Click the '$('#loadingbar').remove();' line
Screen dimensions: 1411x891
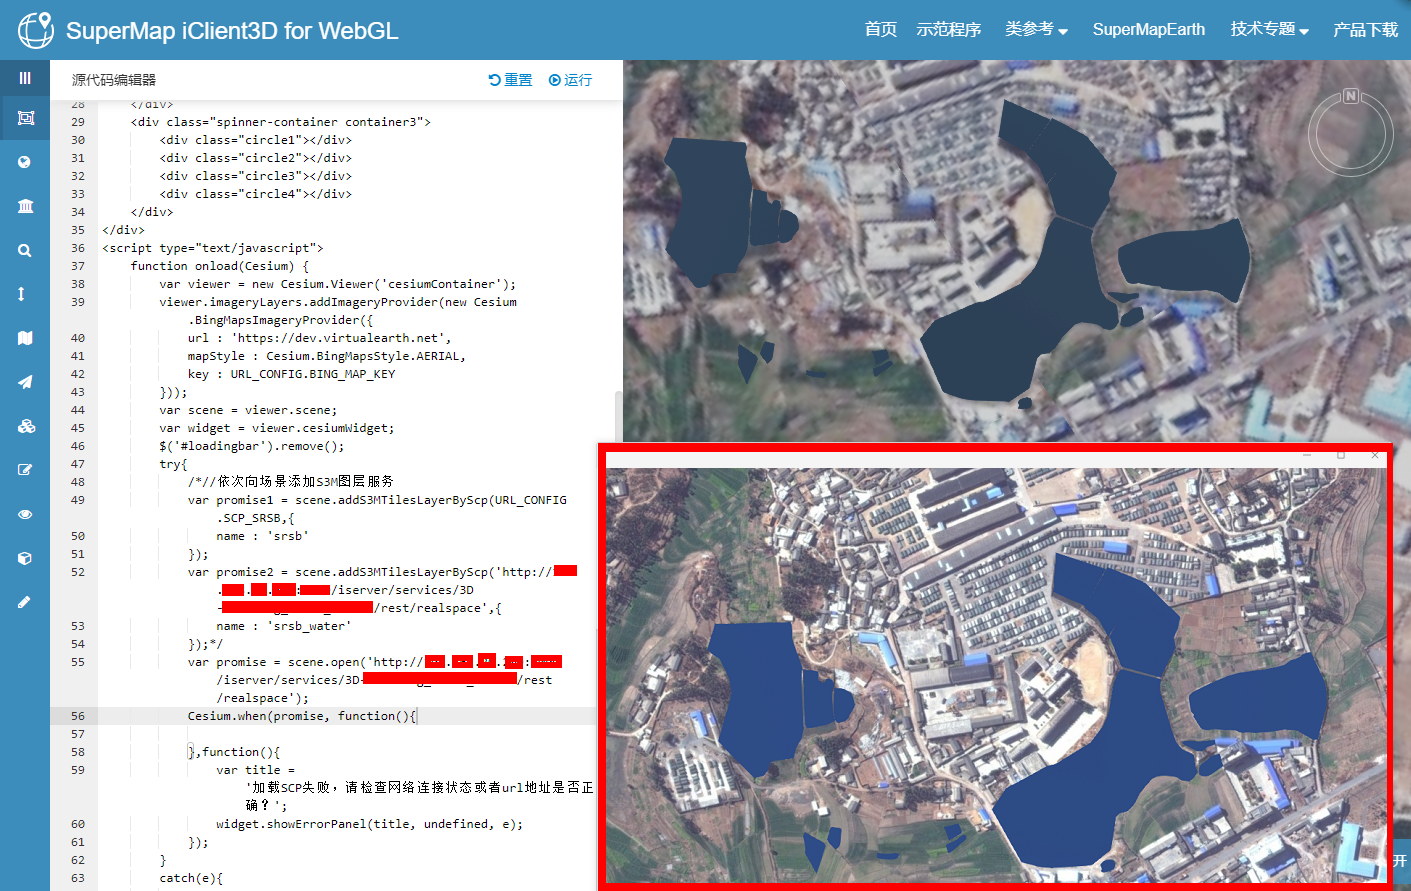(251, 446)
